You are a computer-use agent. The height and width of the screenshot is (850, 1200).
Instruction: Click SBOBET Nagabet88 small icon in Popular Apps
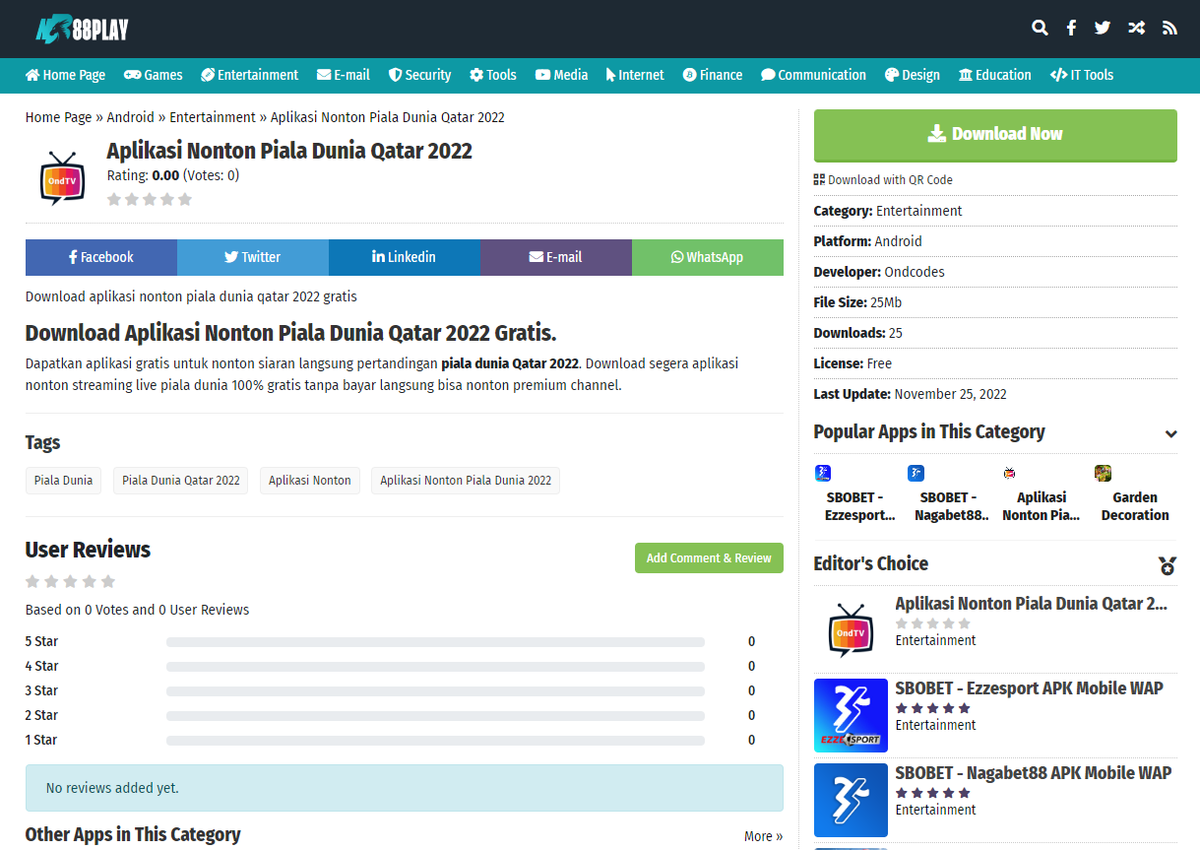916,473
